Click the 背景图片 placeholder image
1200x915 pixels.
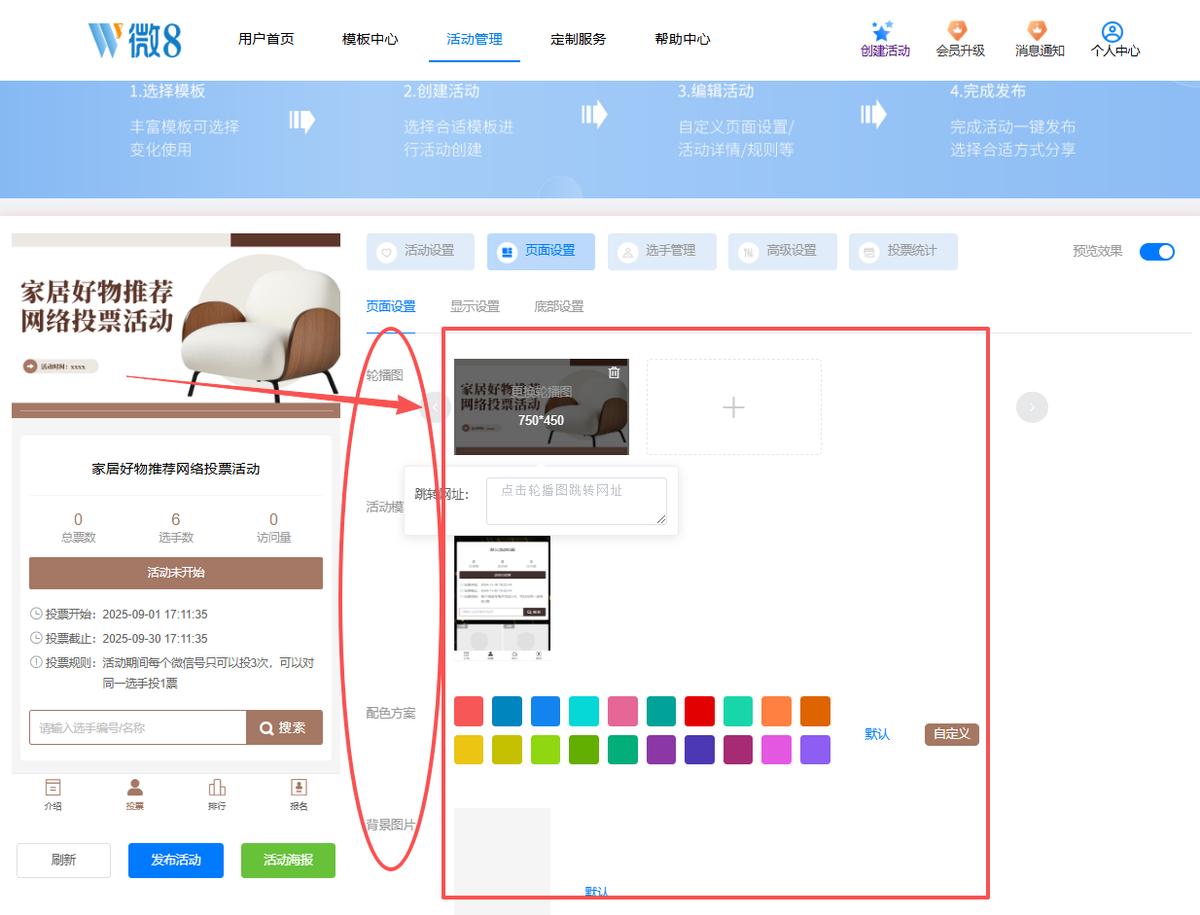pyautogui.click(x=502, y=861)
